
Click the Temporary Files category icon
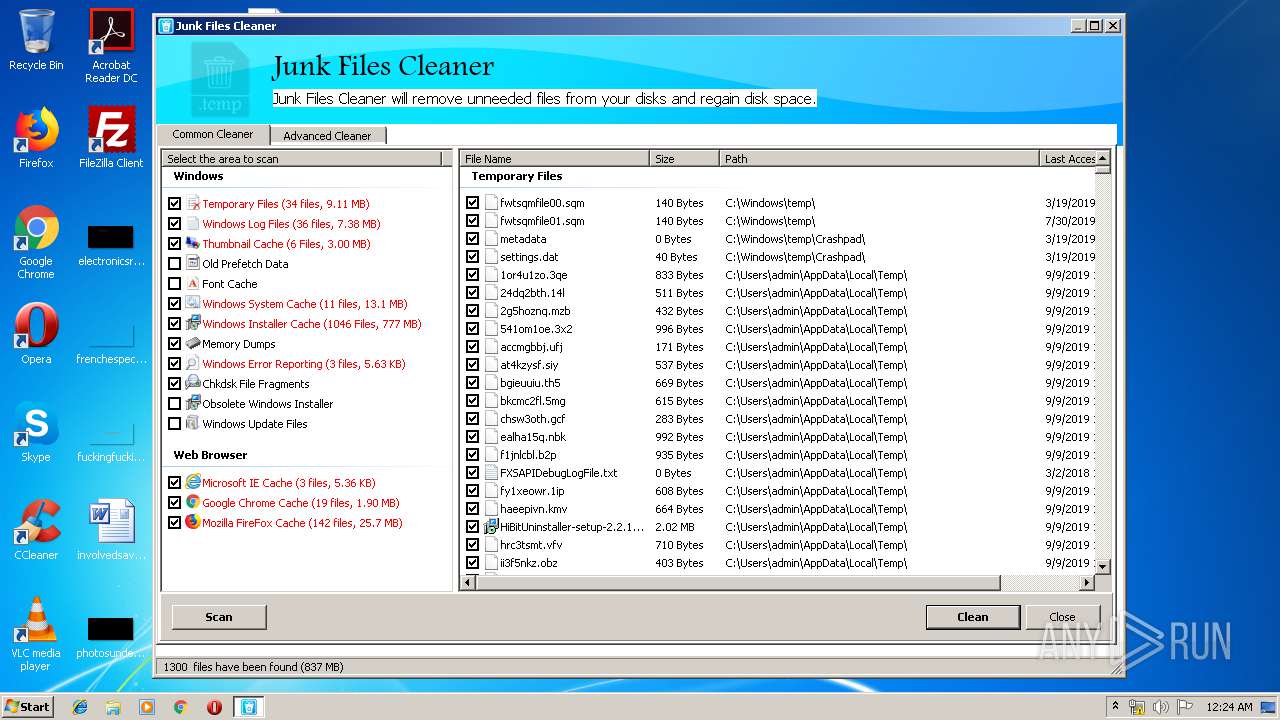point(193,204)
